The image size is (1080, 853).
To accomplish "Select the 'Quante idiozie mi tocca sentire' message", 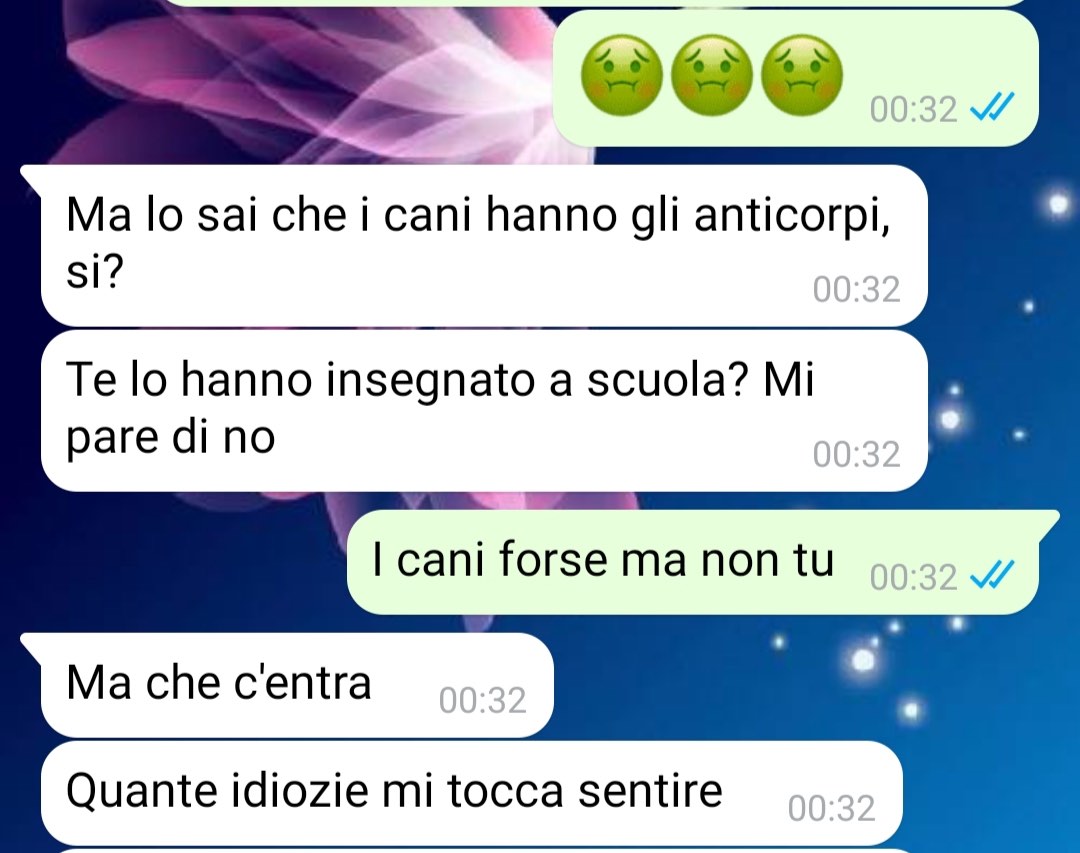I will click(x=471, y=793).
